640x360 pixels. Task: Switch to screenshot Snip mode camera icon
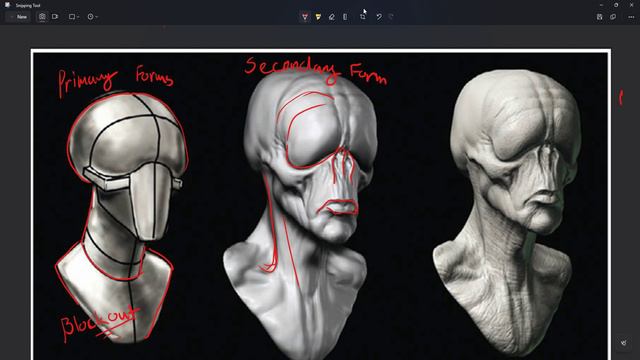point(42,17)
